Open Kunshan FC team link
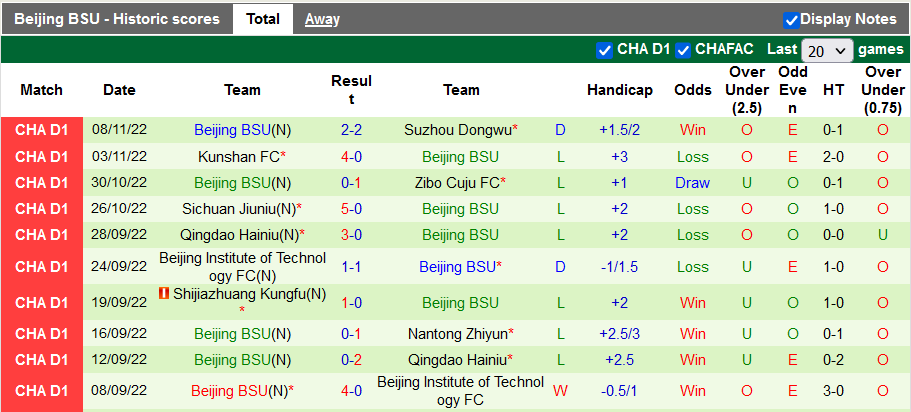This screenshot has width=911, height=412. [239, 156]
